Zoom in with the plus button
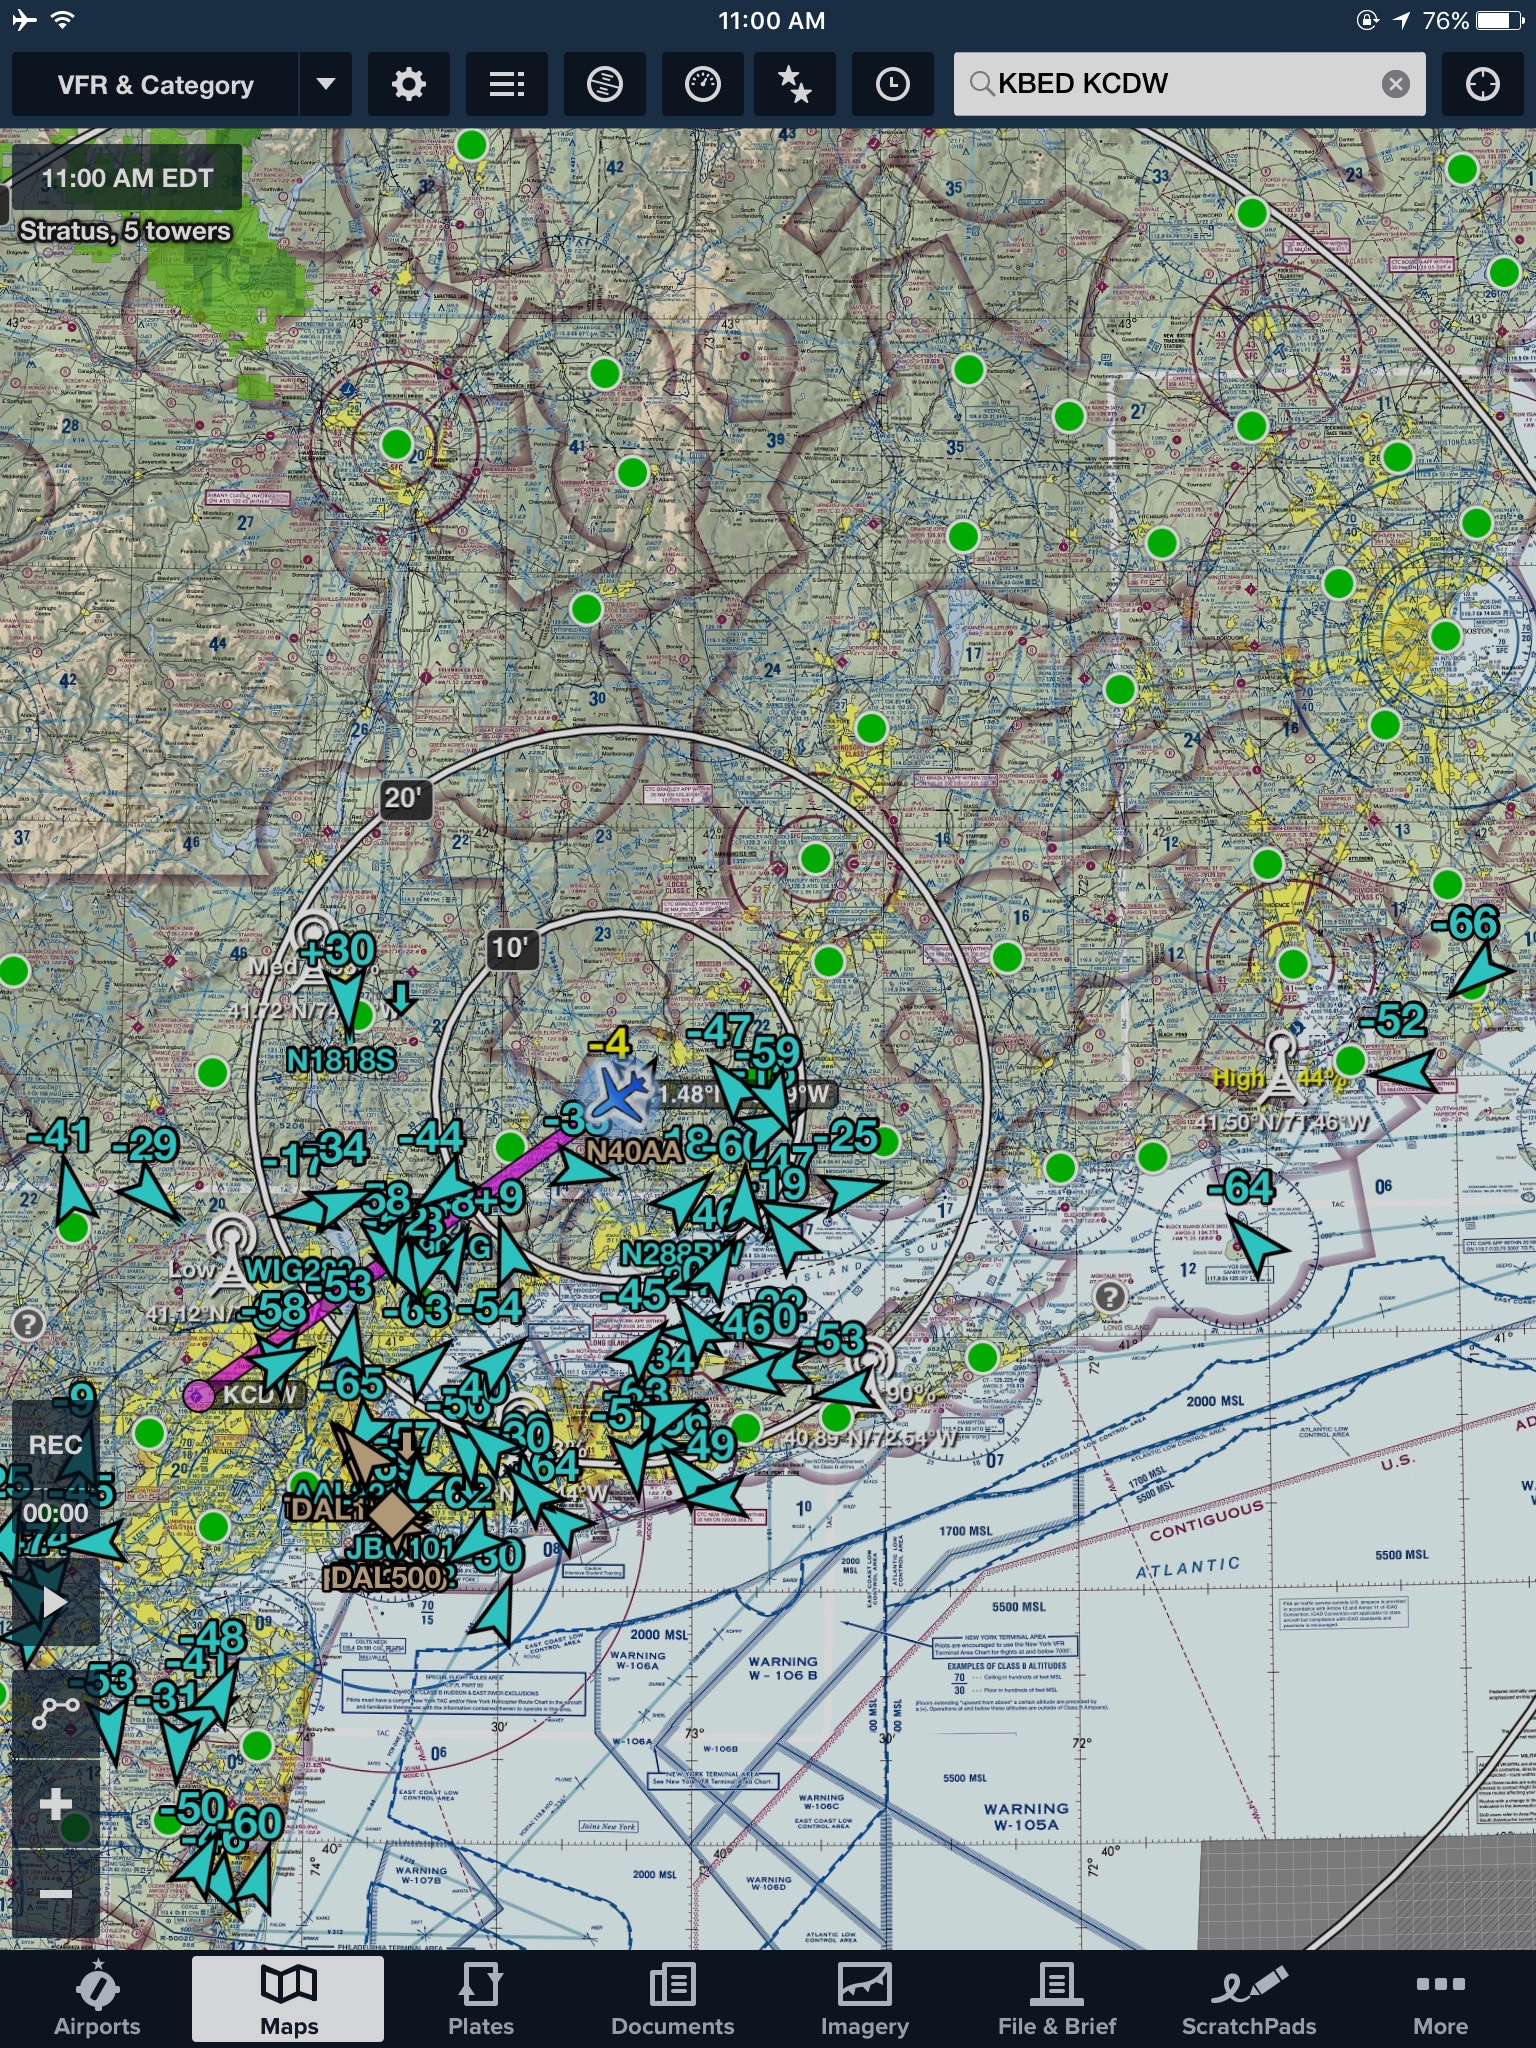1536x2048 pixels. [x=55, y=1805]
